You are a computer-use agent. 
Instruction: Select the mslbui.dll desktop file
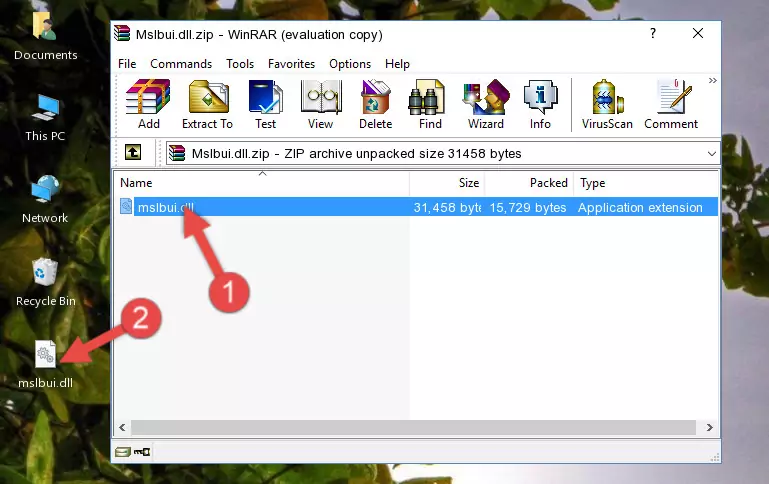tap(45, 365)
